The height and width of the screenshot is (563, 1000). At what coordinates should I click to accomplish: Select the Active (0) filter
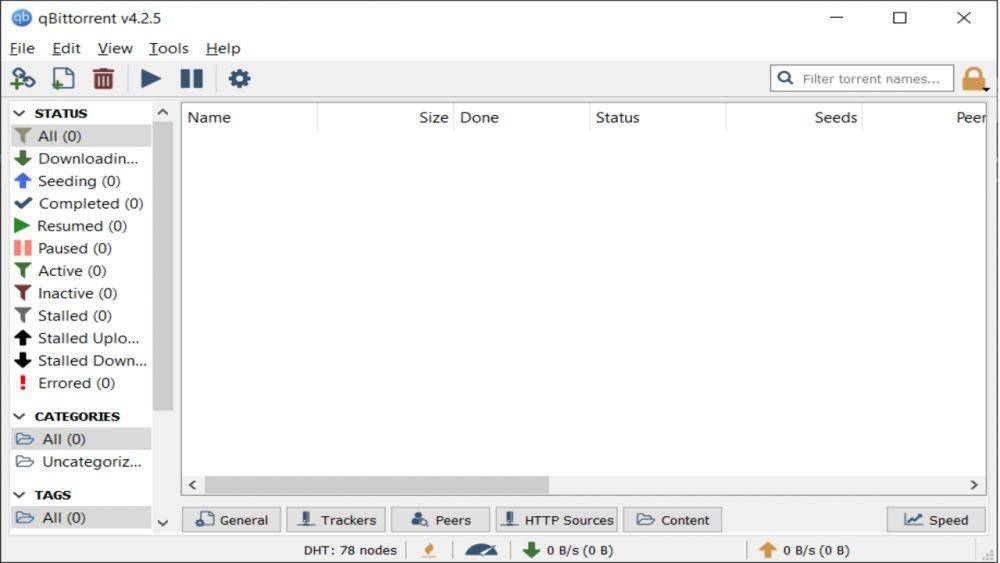click(81, 271)
